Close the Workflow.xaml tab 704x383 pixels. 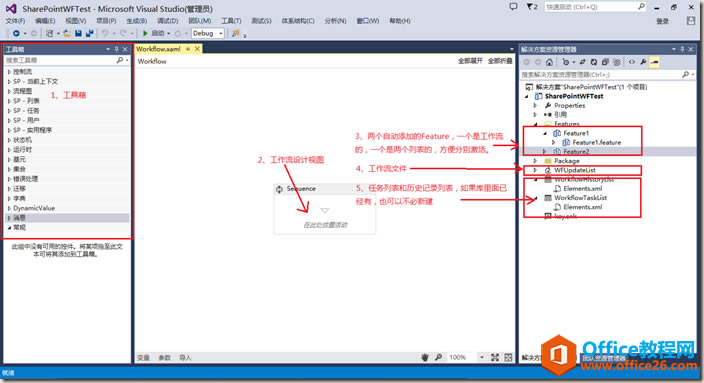pyautogui.click(x=197, y=48)
